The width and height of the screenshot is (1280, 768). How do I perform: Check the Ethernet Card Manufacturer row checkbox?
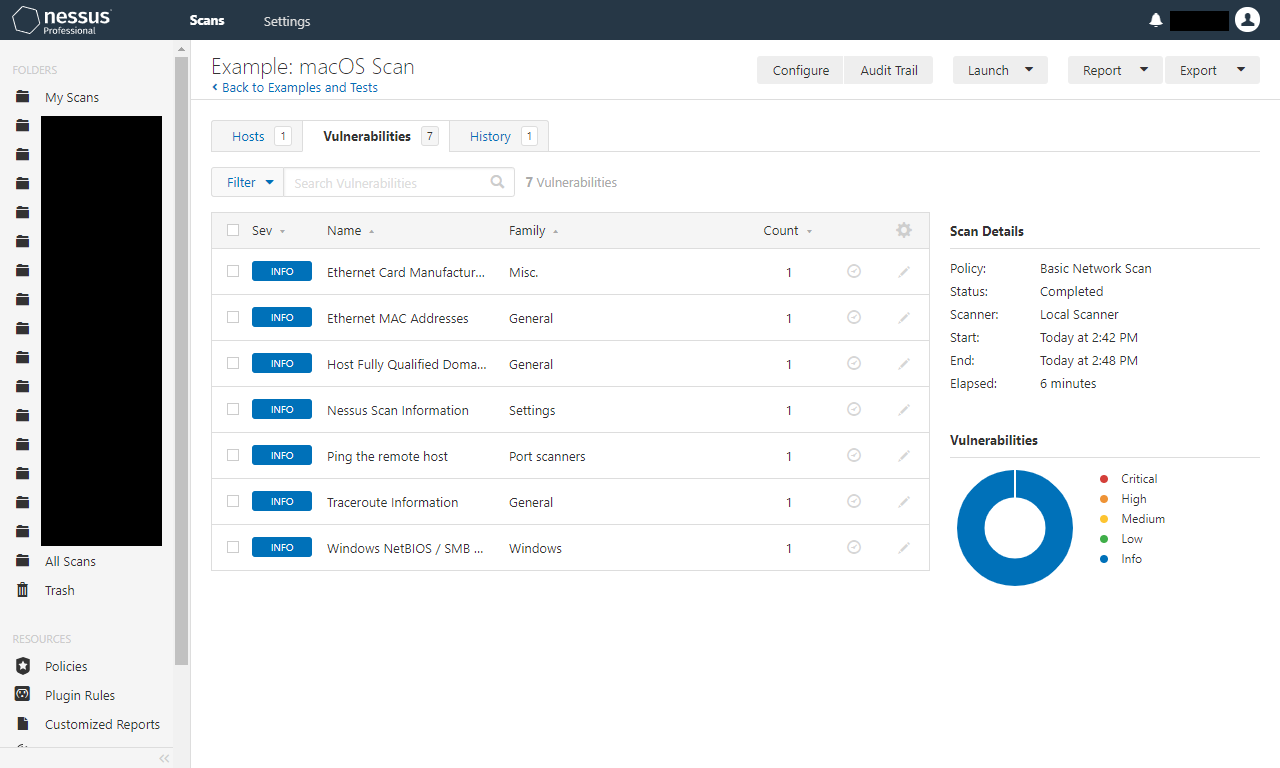click(233, 271)
